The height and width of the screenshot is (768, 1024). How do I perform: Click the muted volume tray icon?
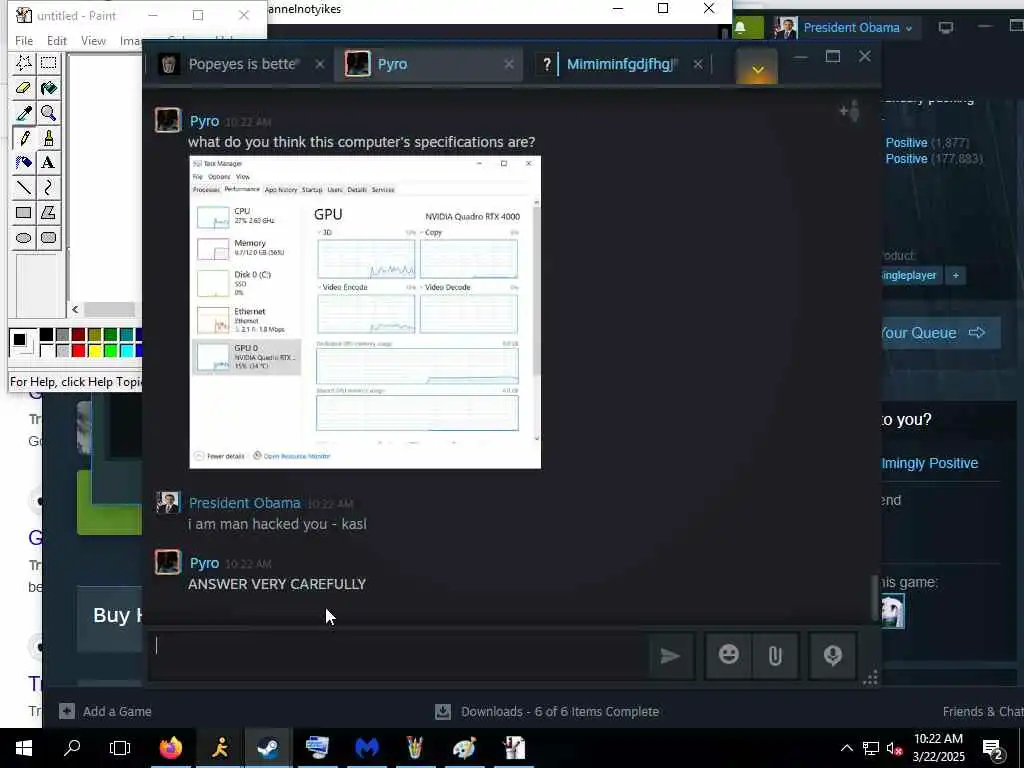(894, 748)
